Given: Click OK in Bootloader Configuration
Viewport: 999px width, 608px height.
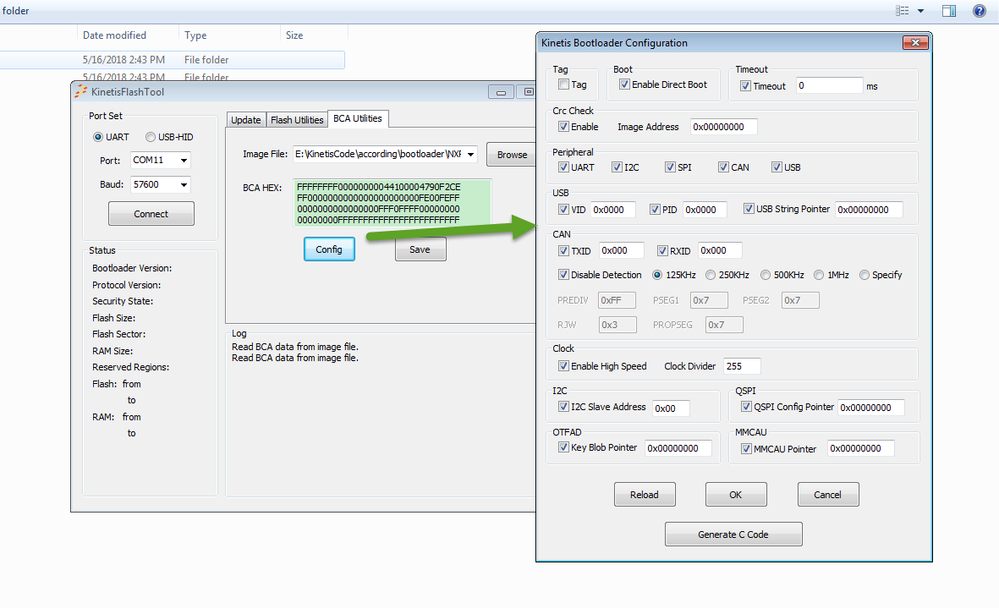Looking at the screenshot, I should tap(736, 495).
